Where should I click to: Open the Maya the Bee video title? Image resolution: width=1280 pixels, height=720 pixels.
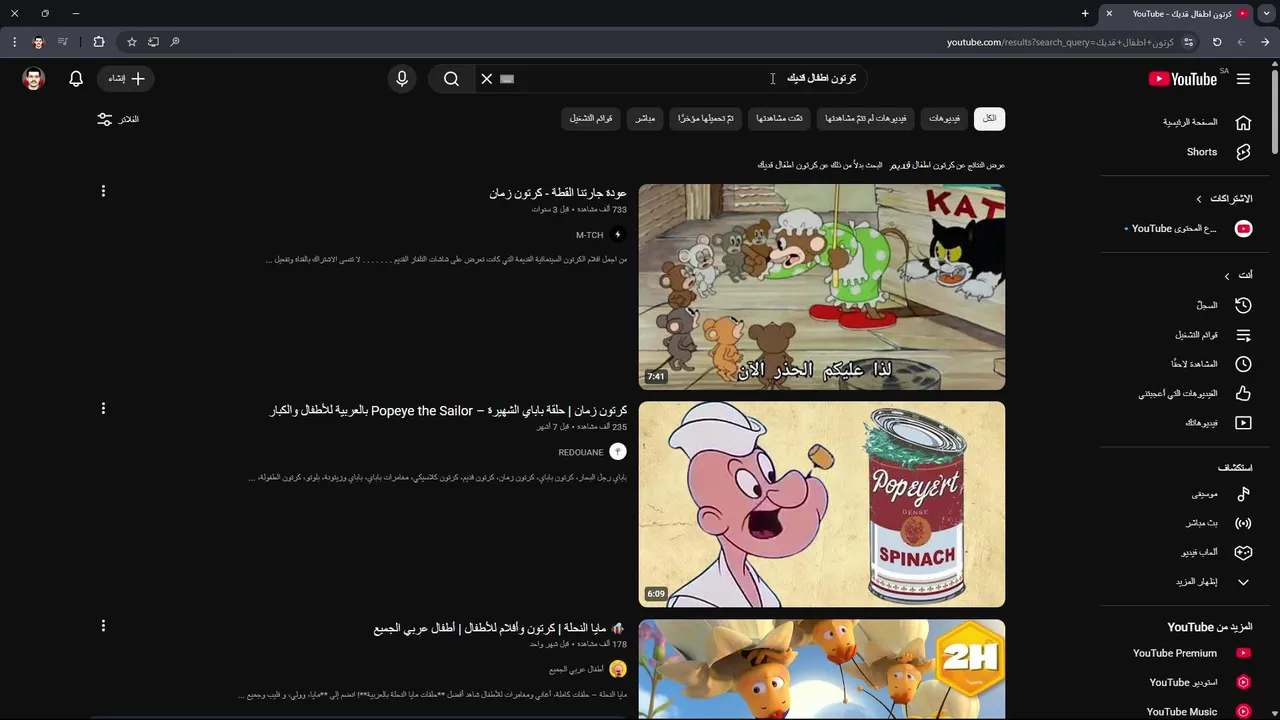coord(500,628)
